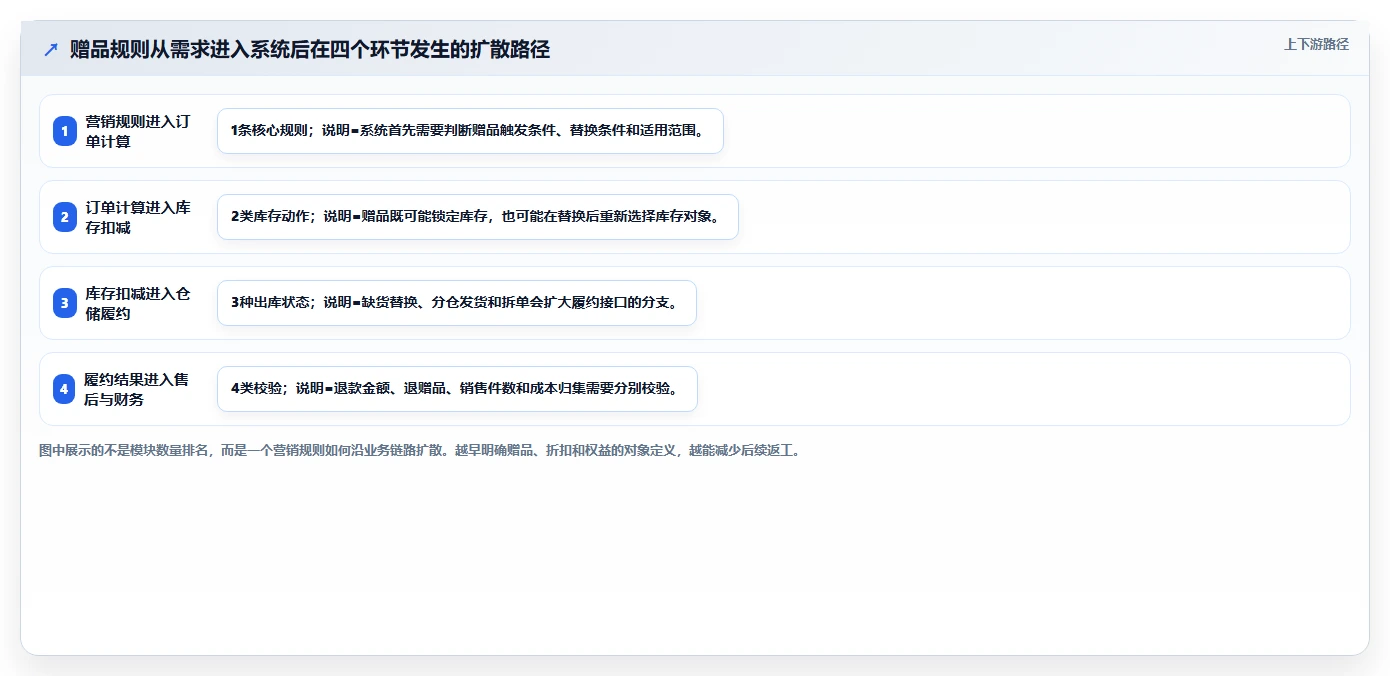Screen dimensions: 1390x676
Task: Select the 营销规则进入订单计算 step label
Action: pyautogui.click(x=138, y=131)
